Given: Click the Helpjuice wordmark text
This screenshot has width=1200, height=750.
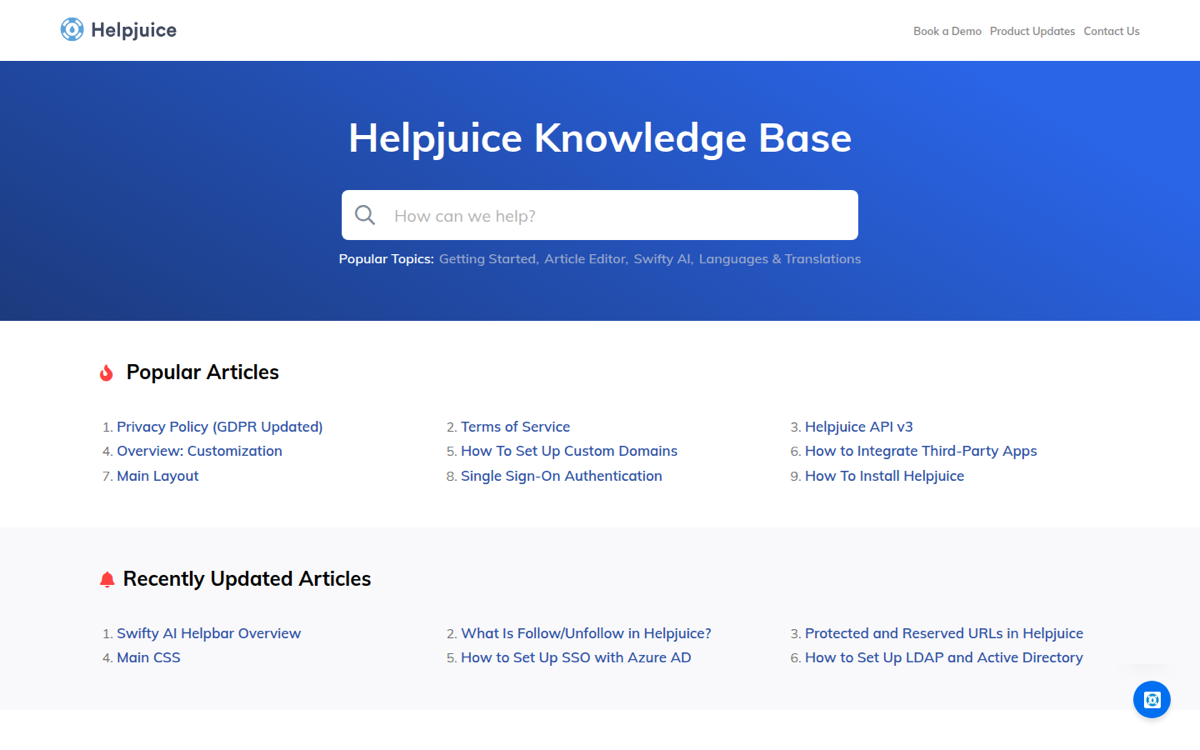Looking at the screenshot, I should tap(134, 30).
